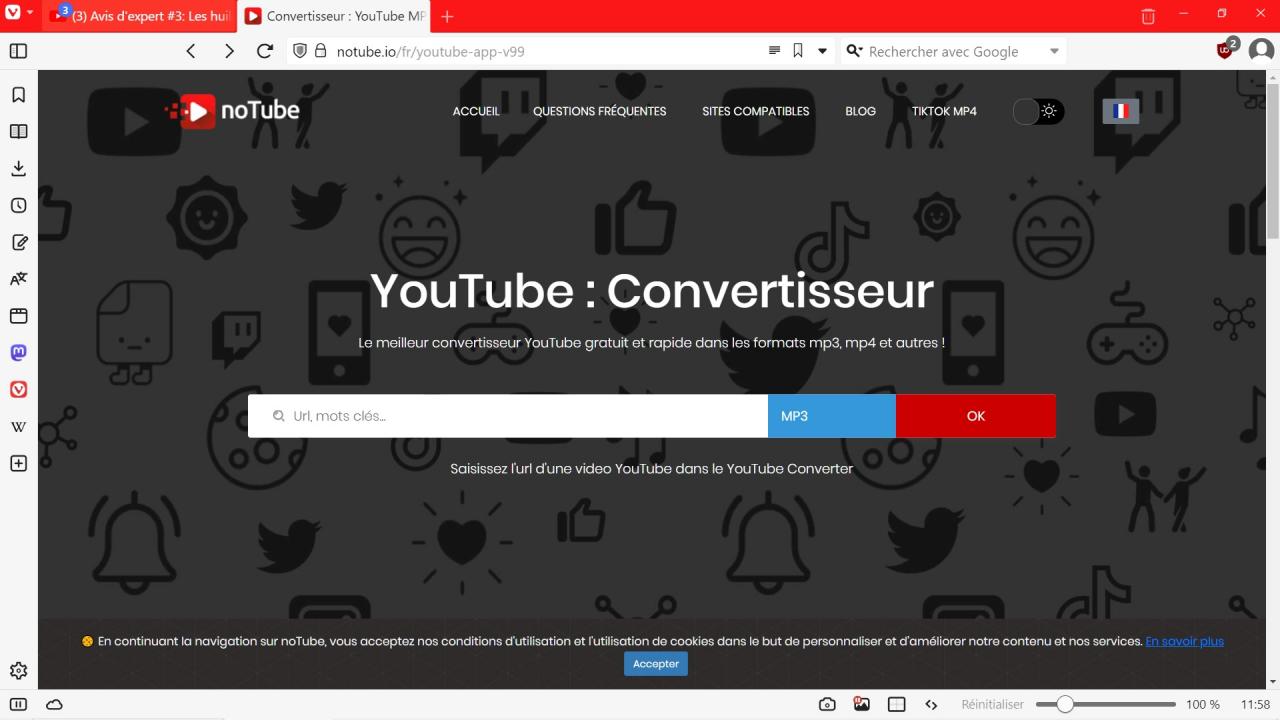The height and width of the screenshot is (720, 1280).
Task: Open TIKTOK MP4 page
Action: click(944, 111)
